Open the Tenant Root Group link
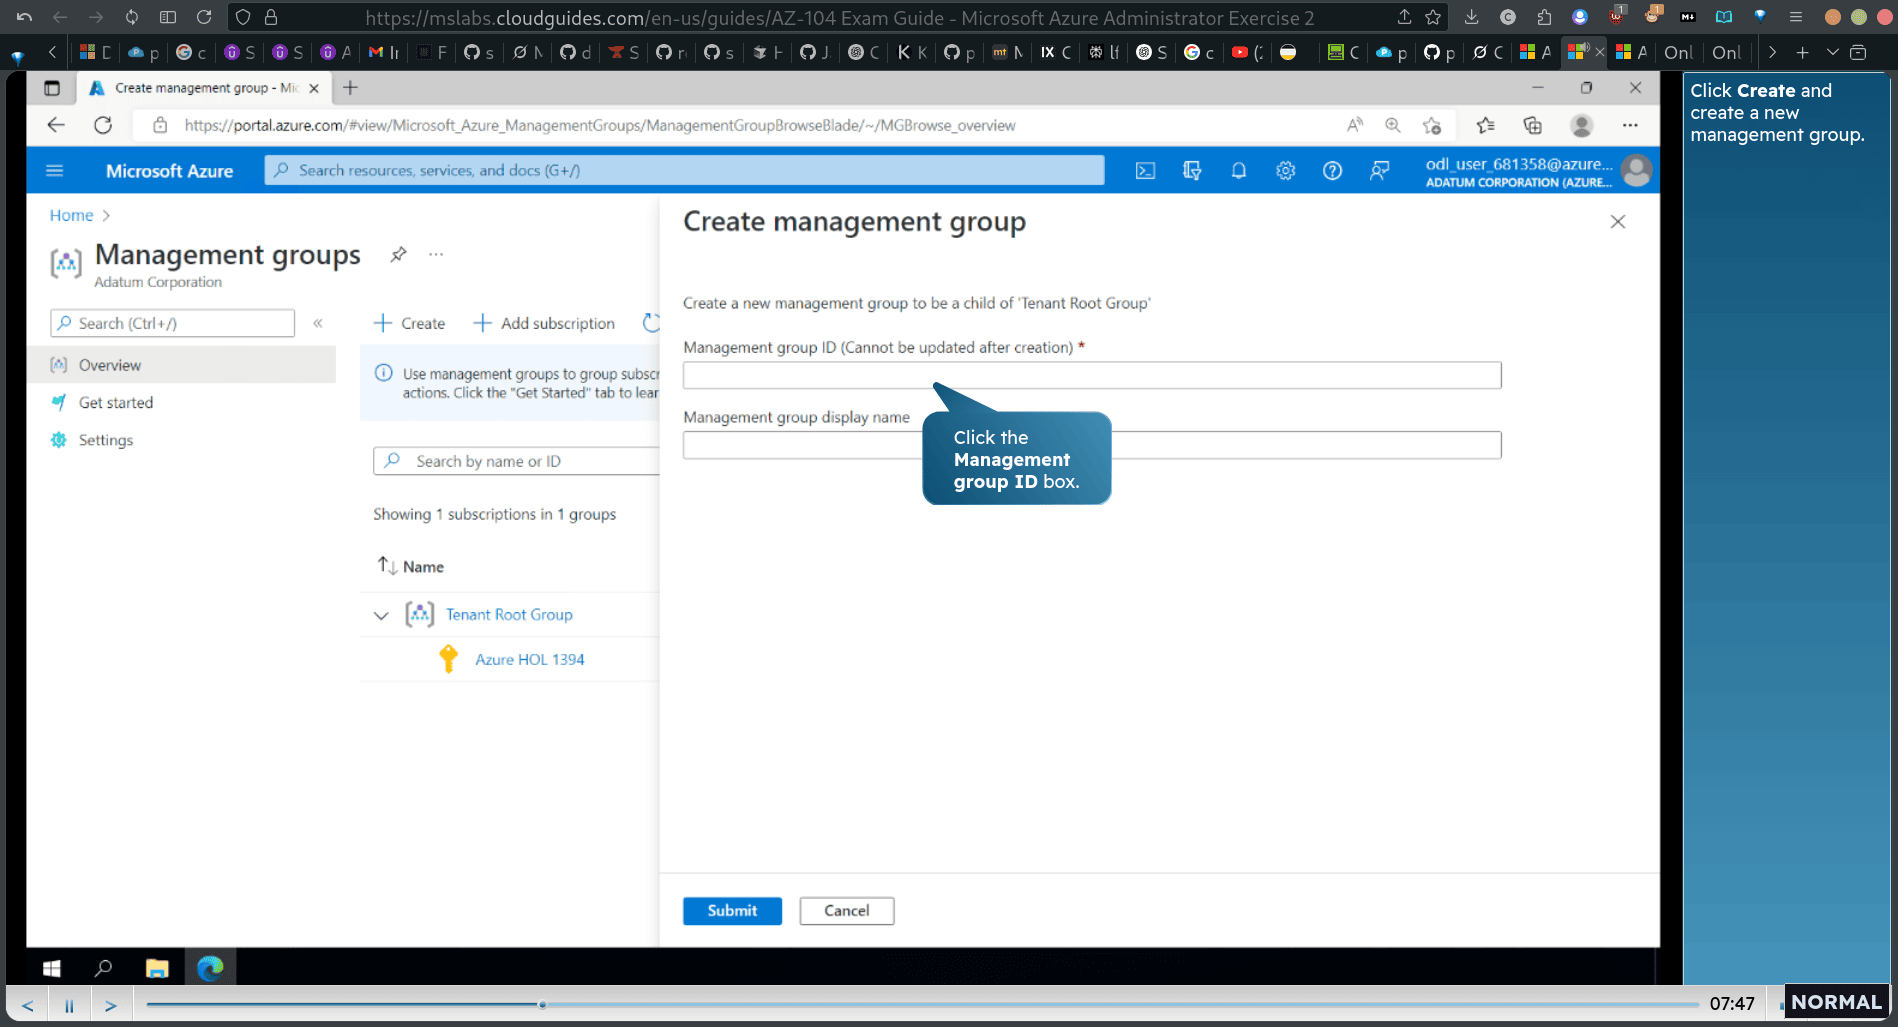This screenshot has width=1898, height=1027. [x=509, y=614]
